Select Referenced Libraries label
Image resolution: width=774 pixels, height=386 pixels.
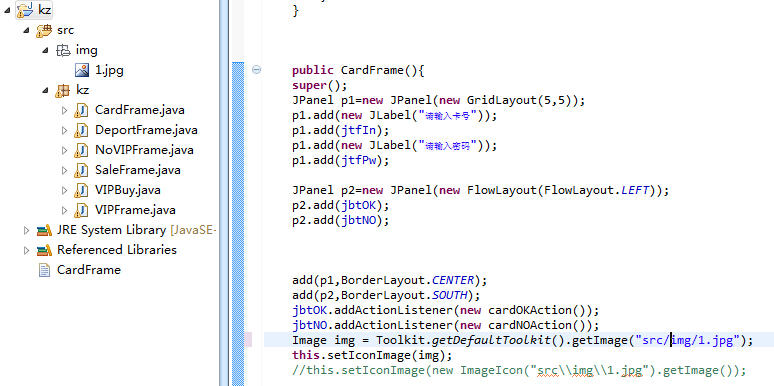point(116,250)
